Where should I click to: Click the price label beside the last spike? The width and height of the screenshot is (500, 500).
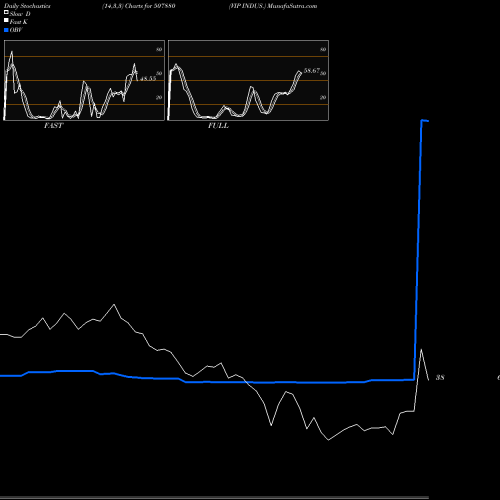(440, 378)
